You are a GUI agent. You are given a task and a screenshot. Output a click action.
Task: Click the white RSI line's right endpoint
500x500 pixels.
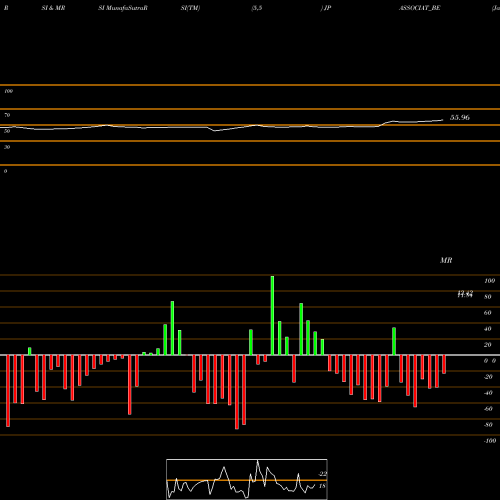(443, 120)
